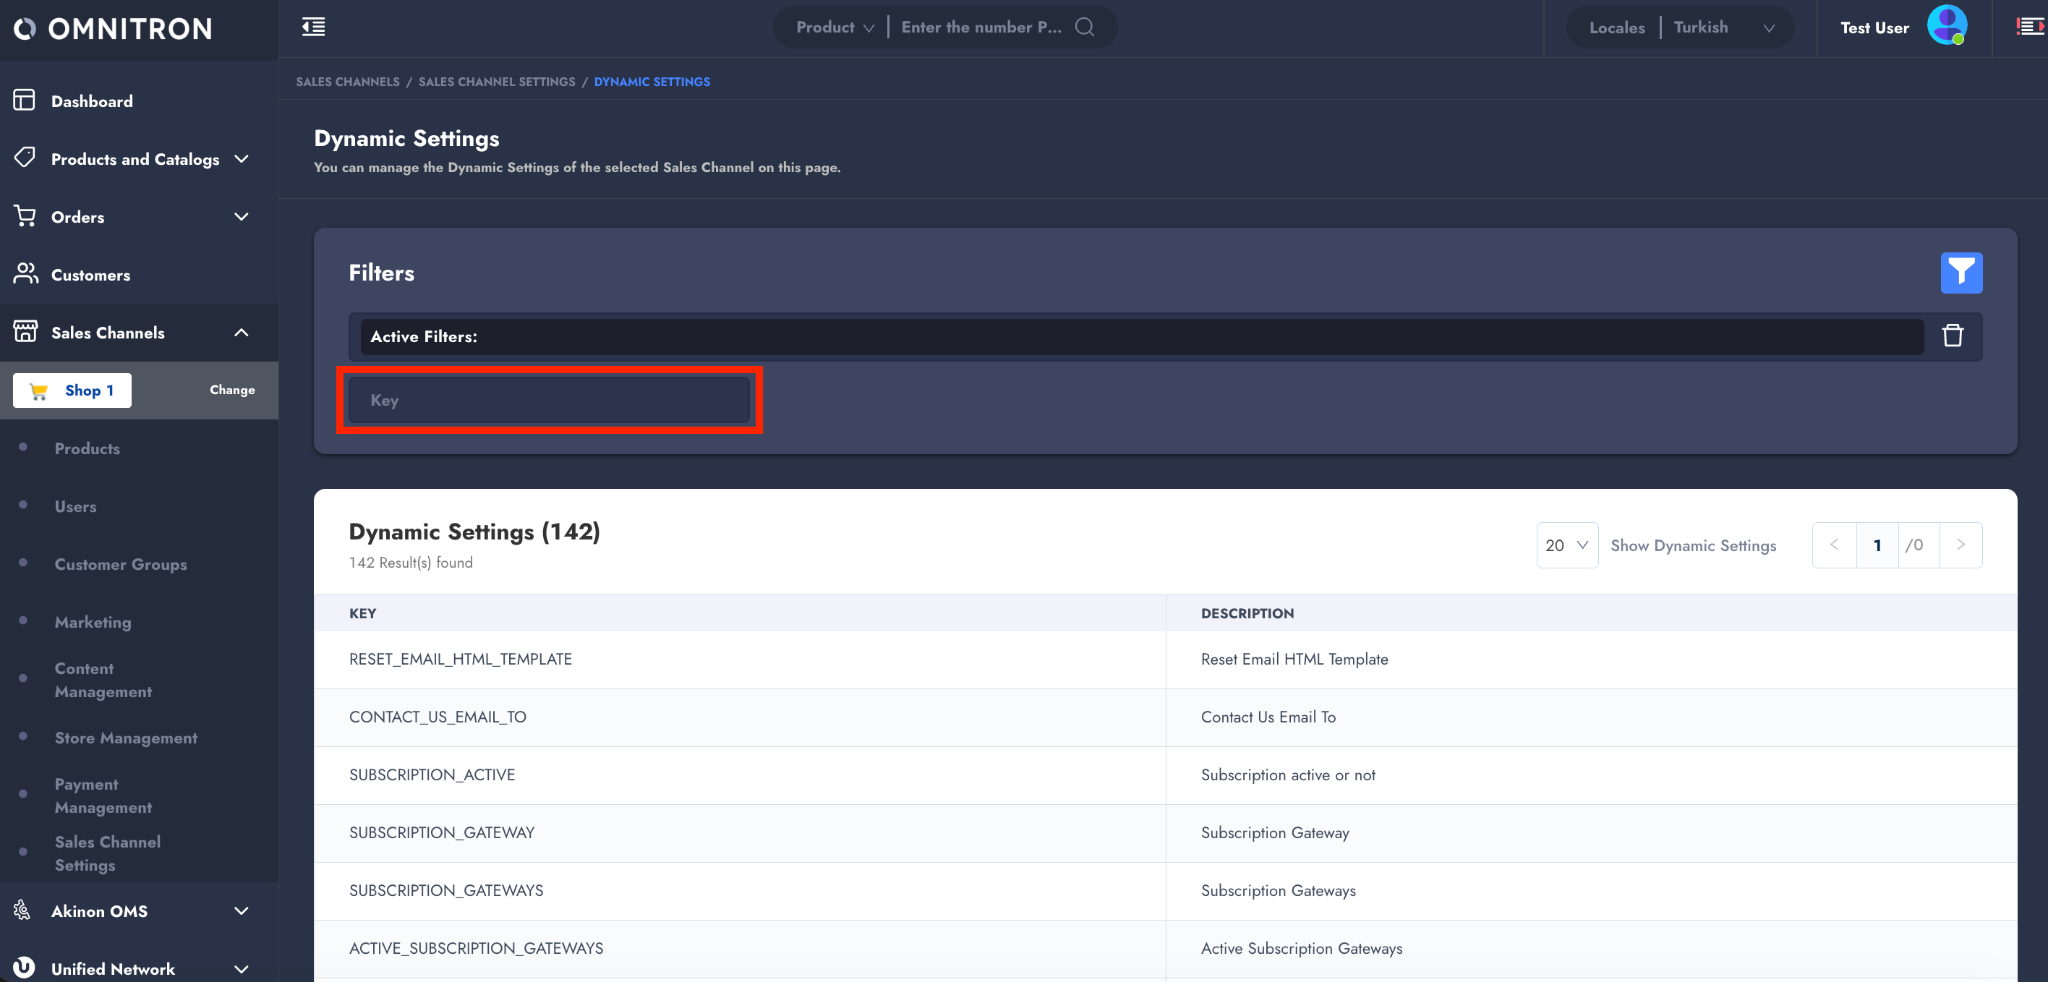Open Marketing submenu item
2048x982 pixels.
coord(93,623)
